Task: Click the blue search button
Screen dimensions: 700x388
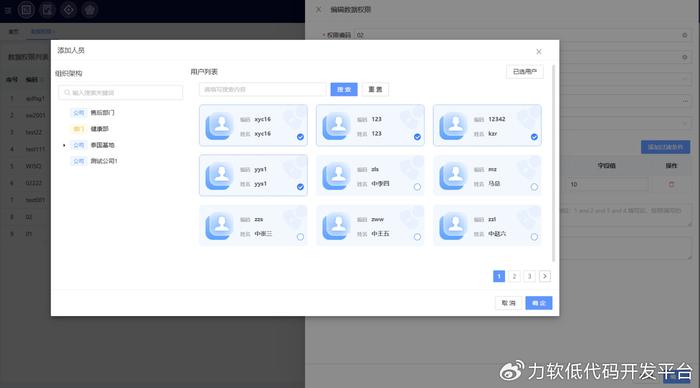Action: click(344, 89)
